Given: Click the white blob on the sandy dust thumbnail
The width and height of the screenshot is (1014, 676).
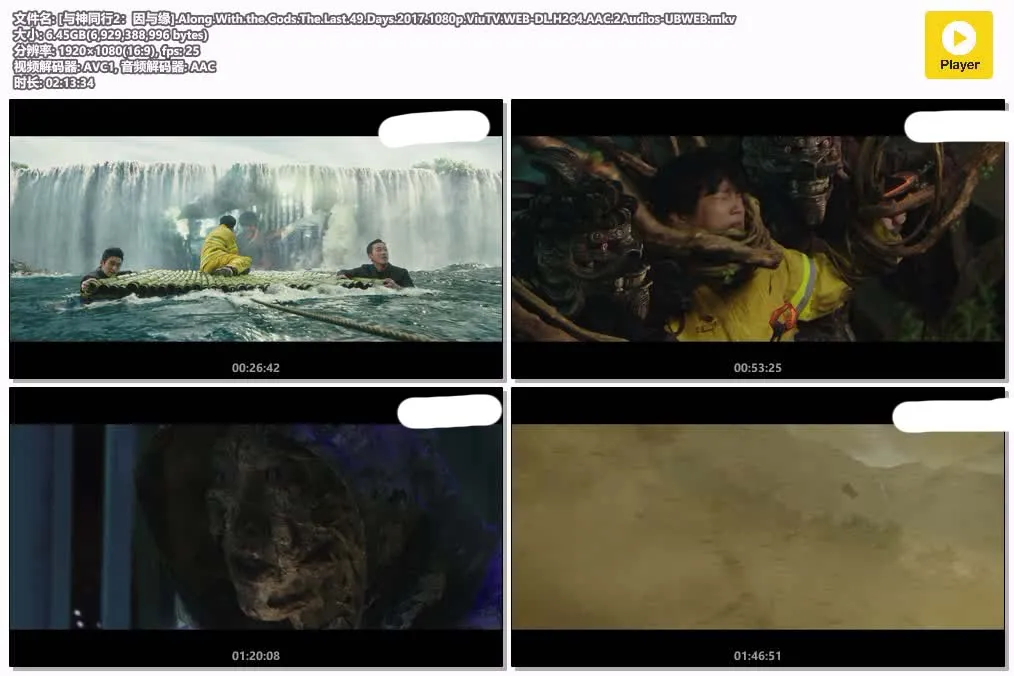Looking at the screenshot, I should click(x=951, y=416).
